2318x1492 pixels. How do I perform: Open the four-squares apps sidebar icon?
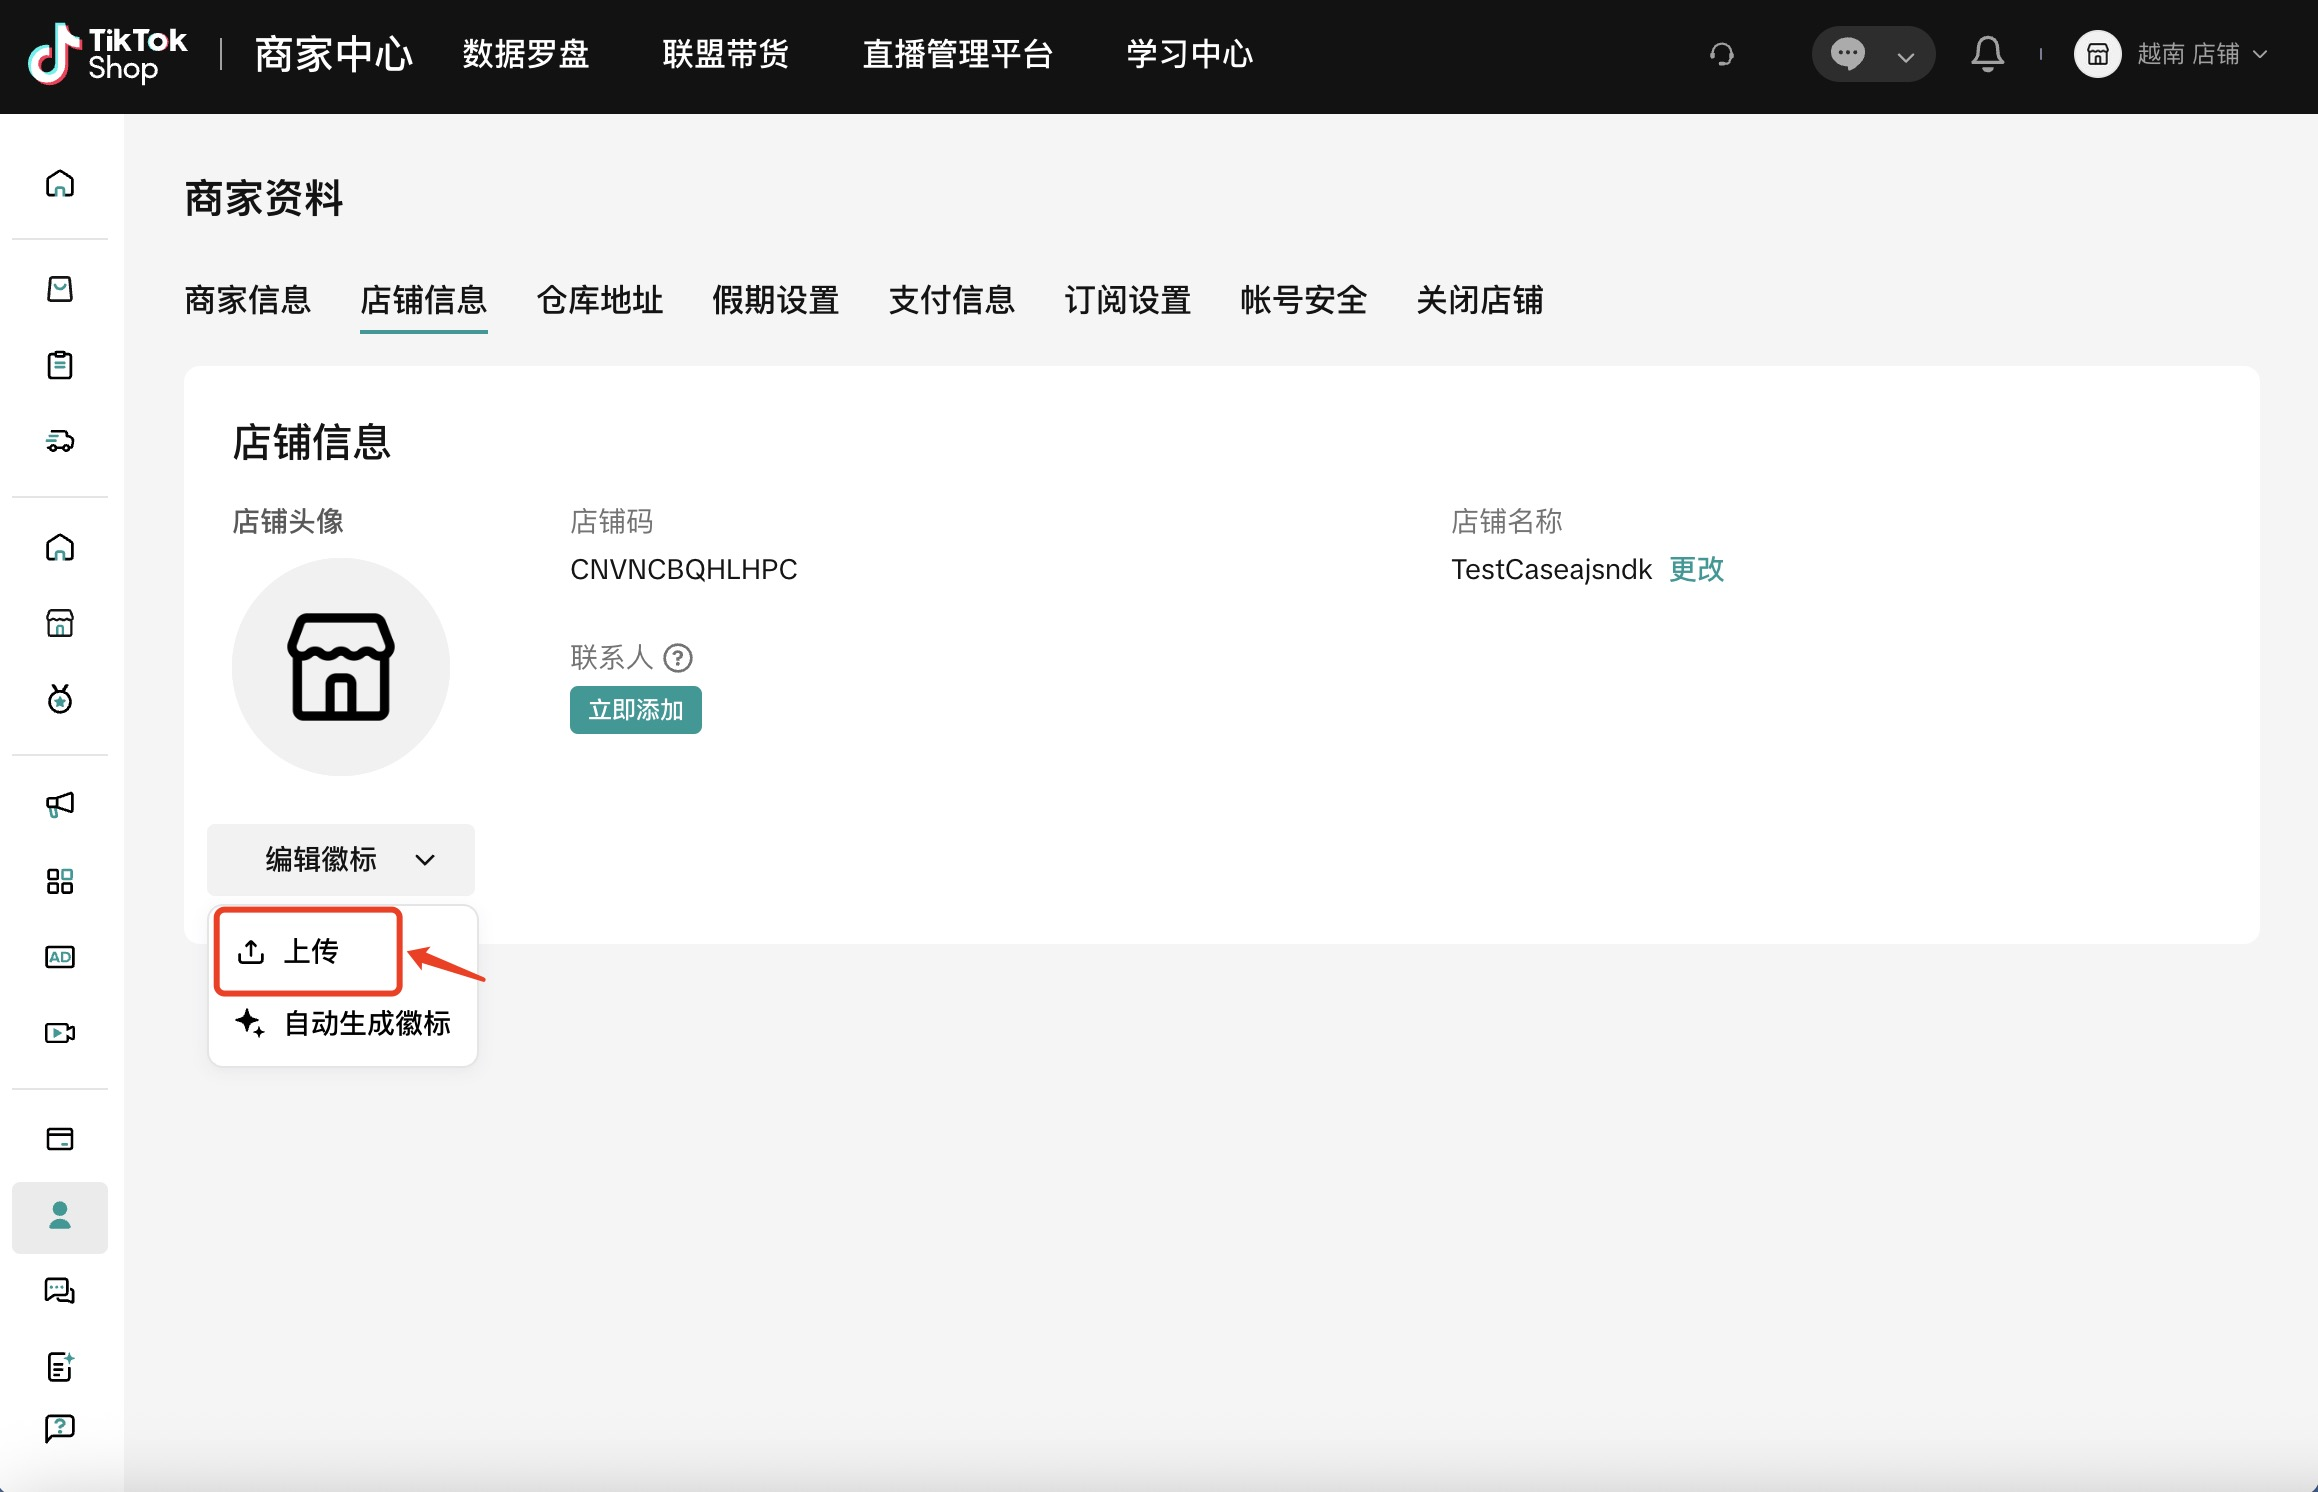coord(60,881)
